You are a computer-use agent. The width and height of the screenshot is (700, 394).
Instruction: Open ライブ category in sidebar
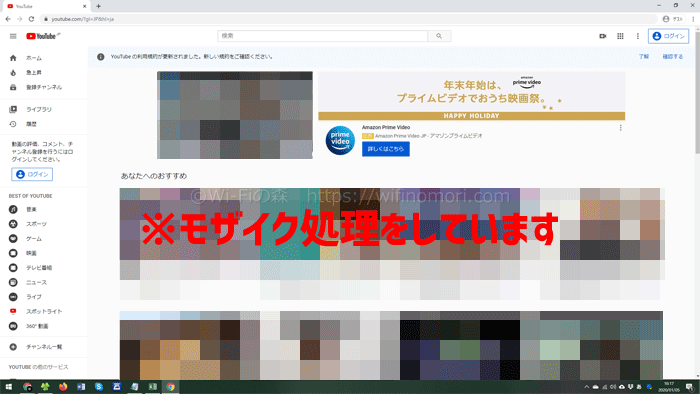click(44, 297)
